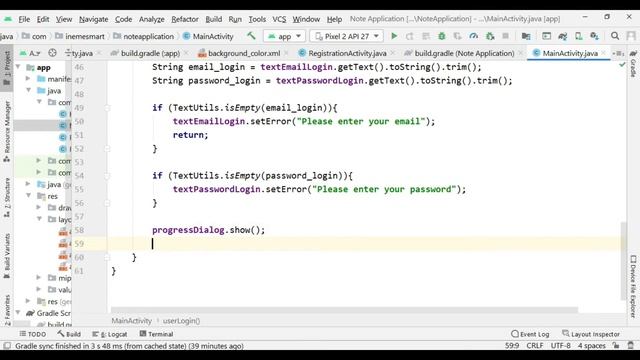Click the MainActivity breadcrumb in navigation bar
Screen dimensions: 640x360
tap(208, 36)
